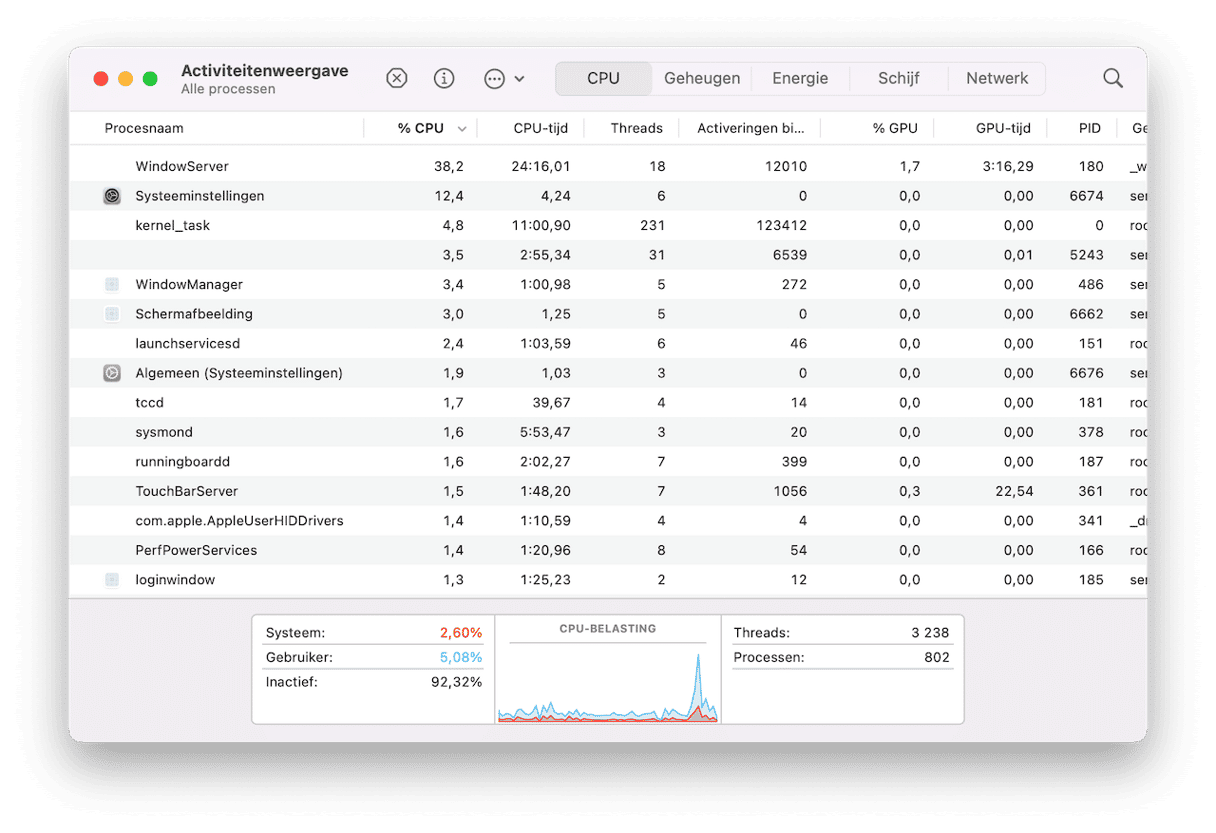Sort by the Procesnaam column header
Image resolution: width=1216 pixels, height=833 pixels.
(144, 128)
